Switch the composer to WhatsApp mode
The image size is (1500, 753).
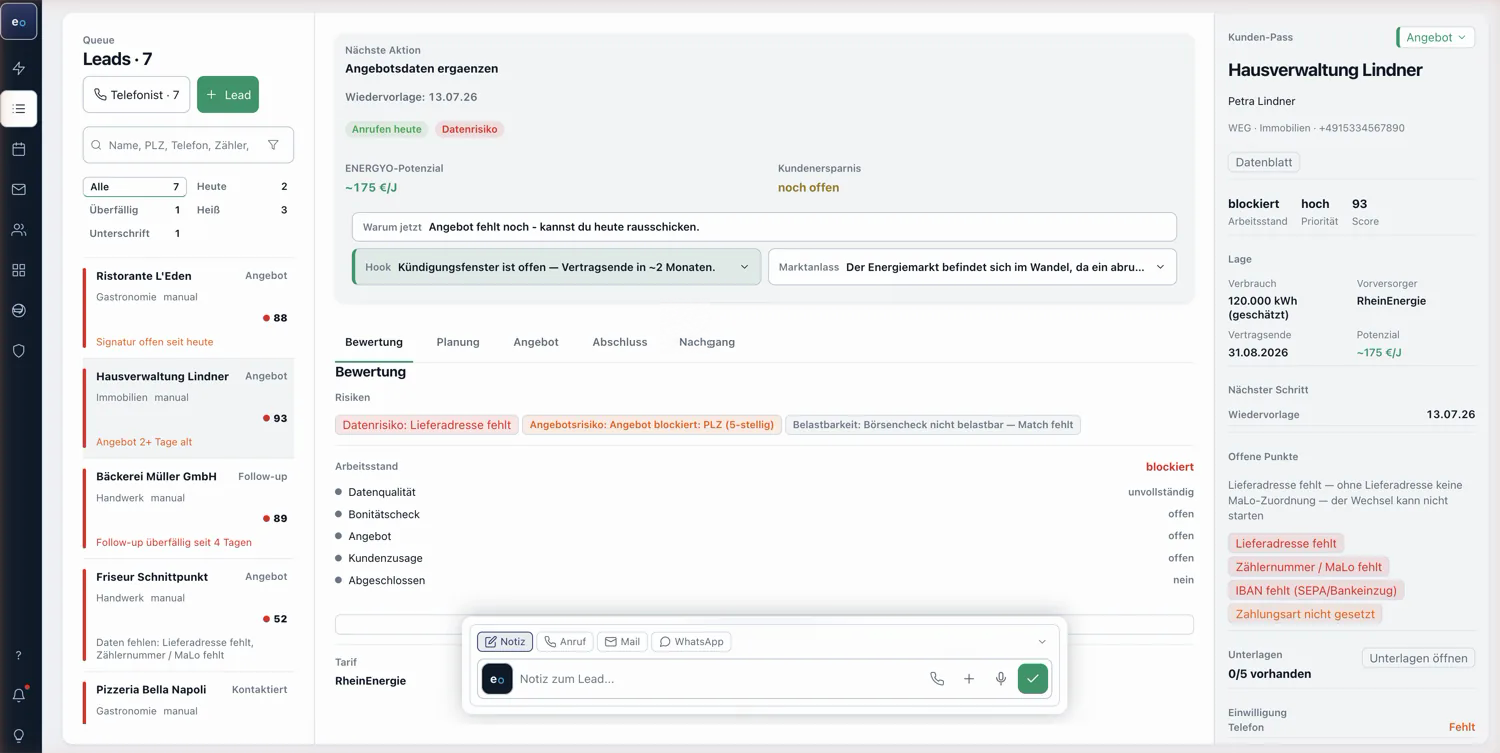pyautogui.click(x=691, y=642)
